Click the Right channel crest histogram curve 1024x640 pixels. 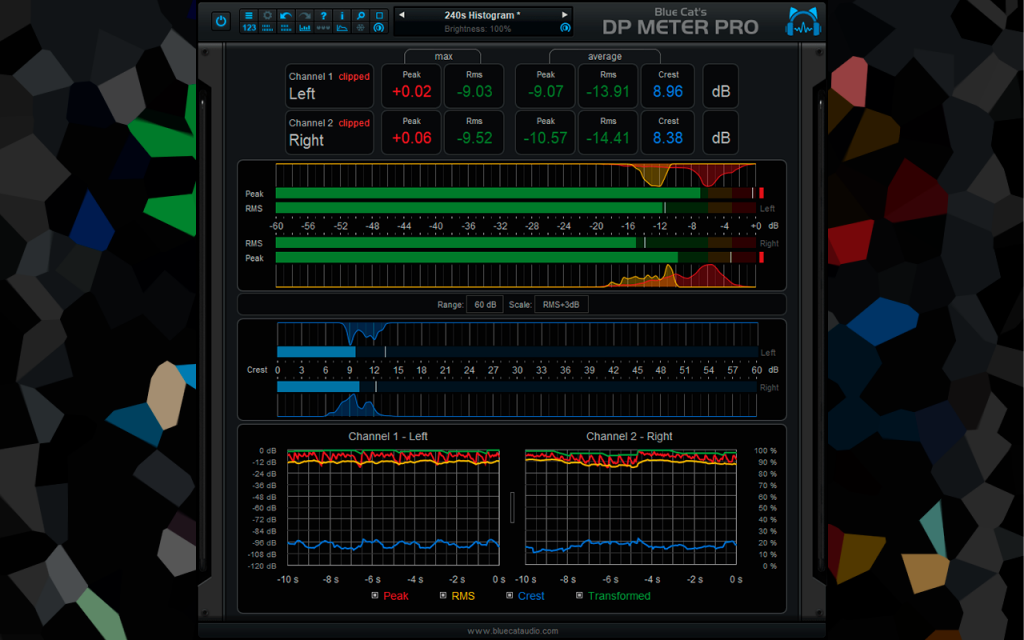click(x=517, y=405)
